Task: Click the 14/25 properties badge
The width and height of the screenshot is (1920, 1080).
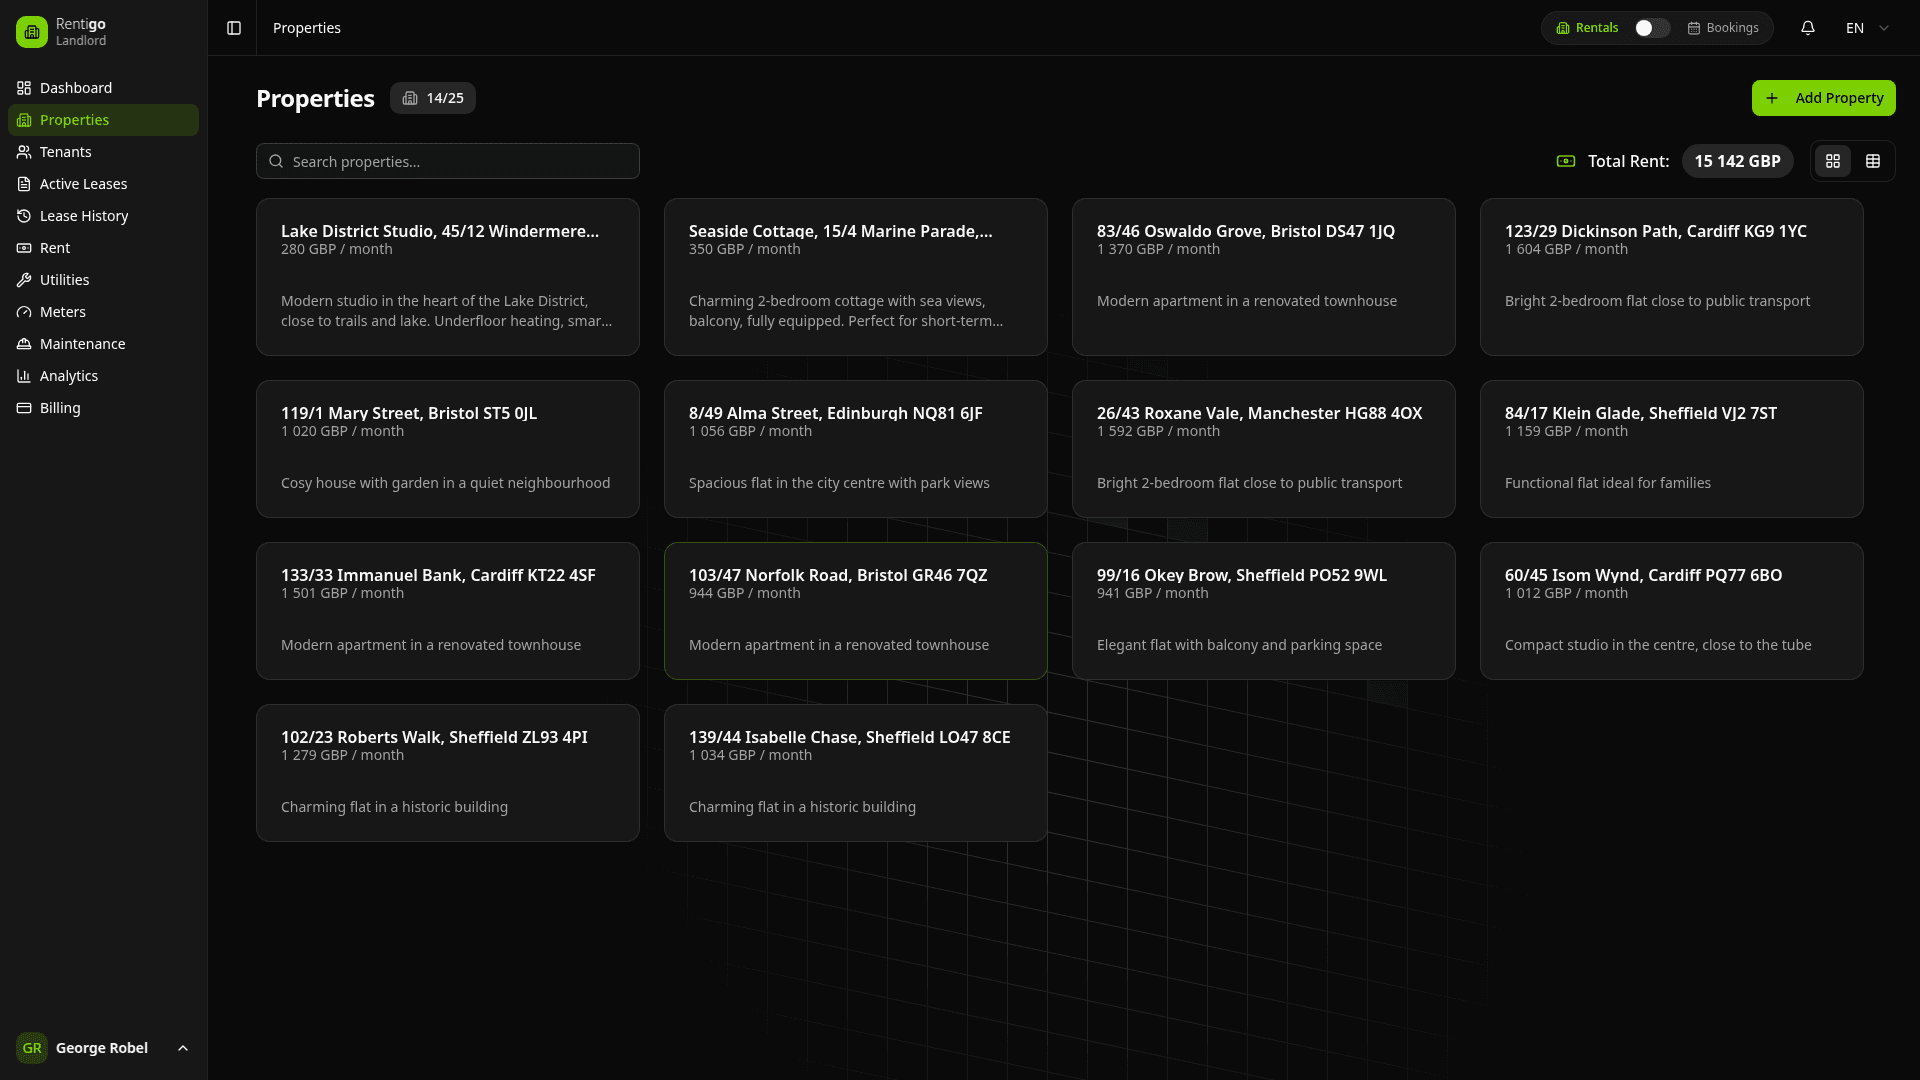Action: tap(432, 98)
